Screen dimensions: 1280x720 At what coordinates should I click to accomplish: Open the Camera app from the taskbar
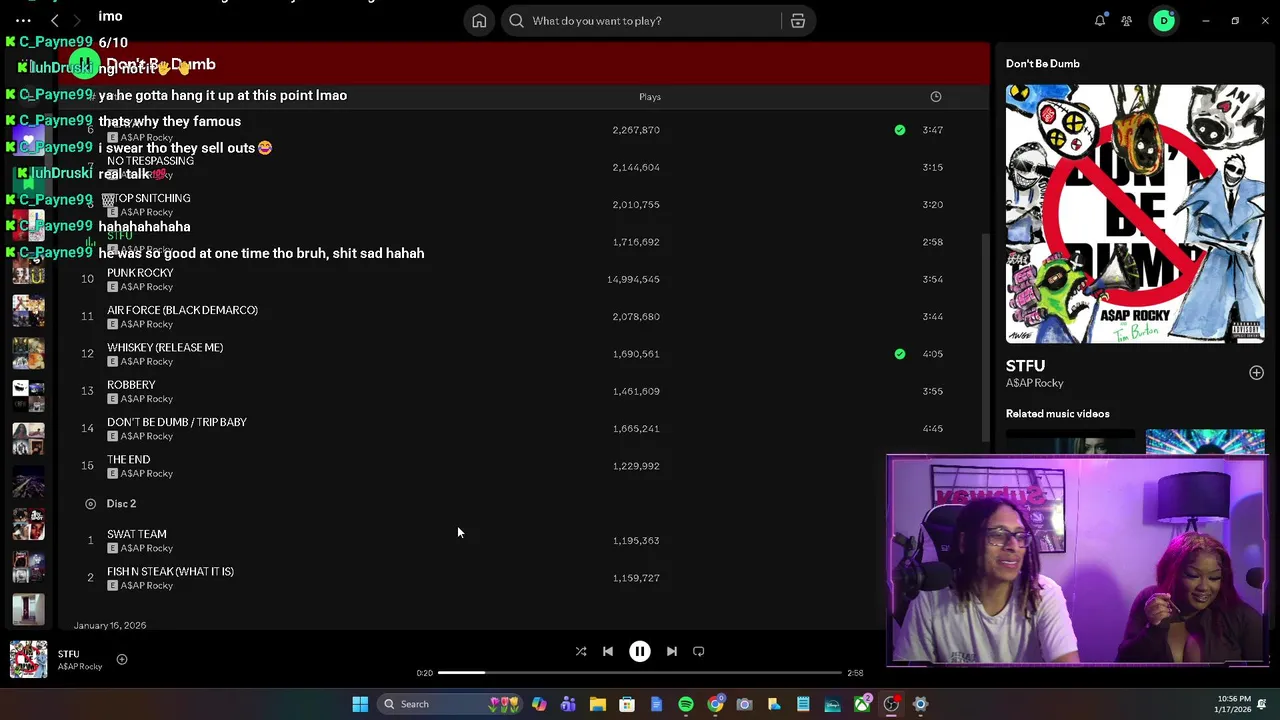744,704
